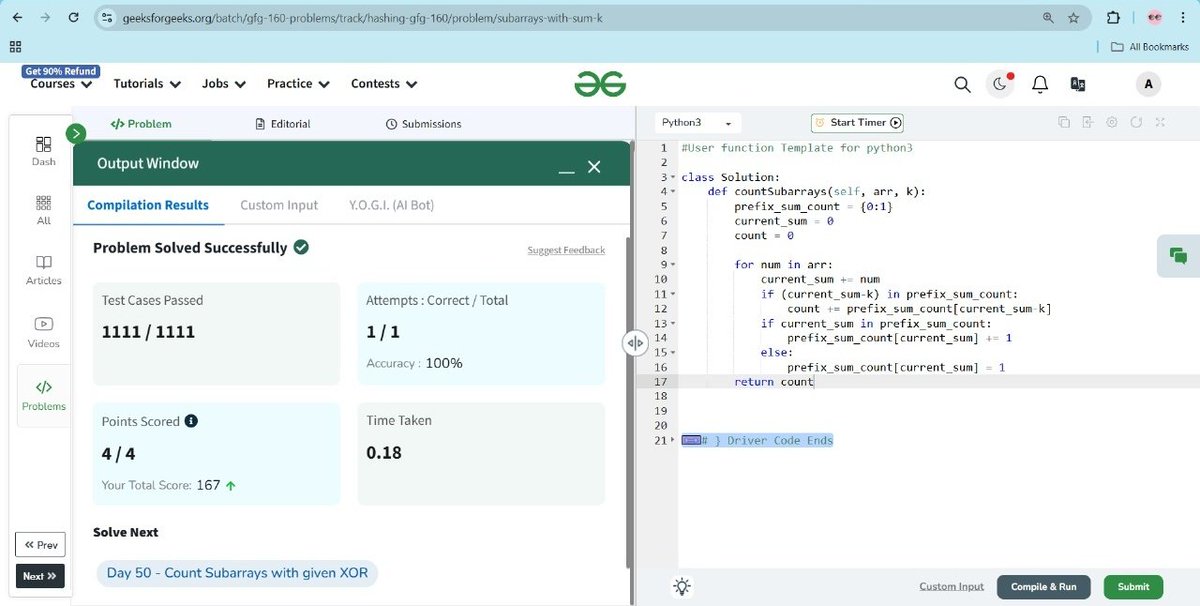This screenshot has width=1200, height=606.
Task: Switch to the Submissions tab
Action: coord(423,124)
